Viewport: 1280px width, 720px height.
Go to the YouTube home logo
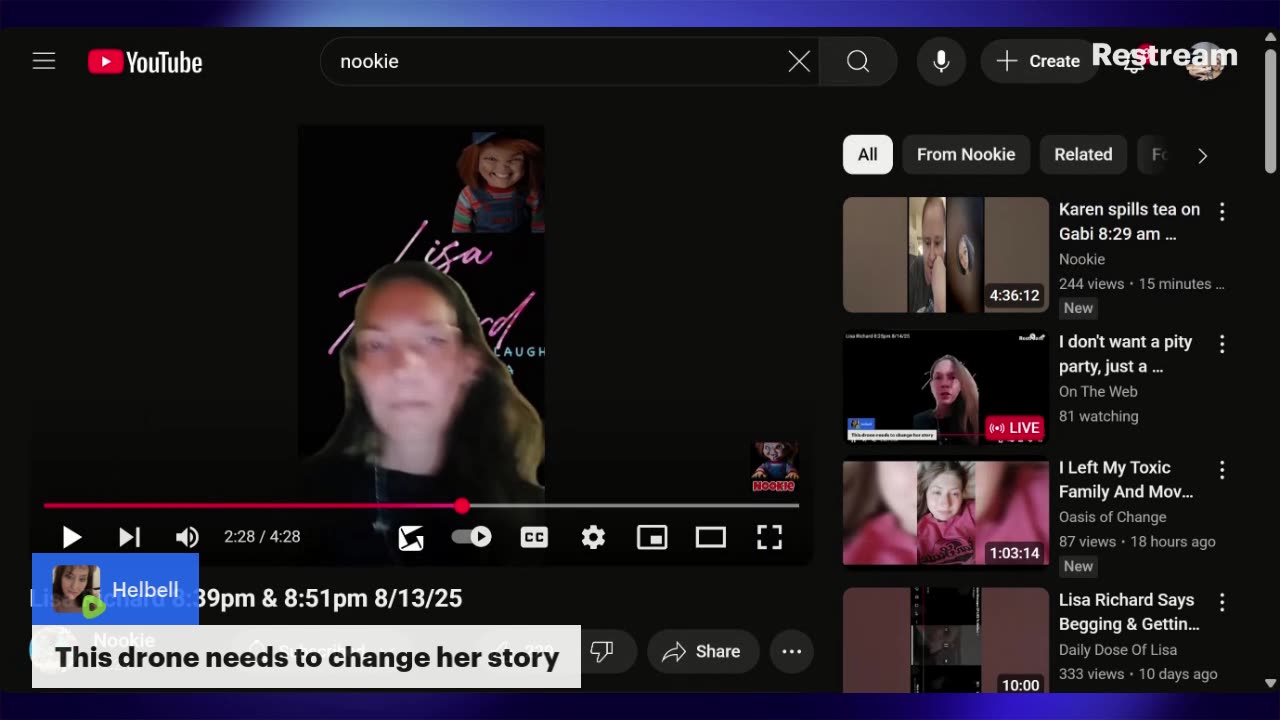point(145,62)
